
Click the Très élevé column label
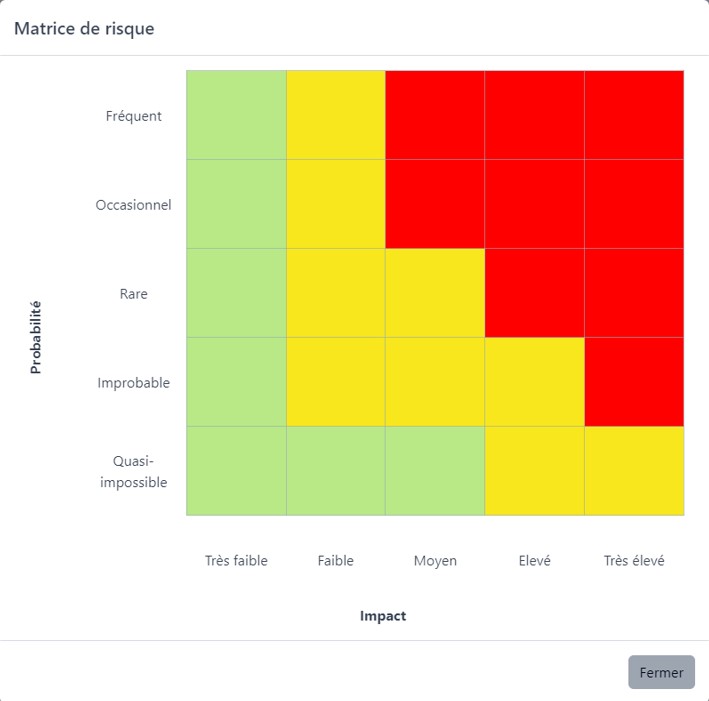coord(634,561)
